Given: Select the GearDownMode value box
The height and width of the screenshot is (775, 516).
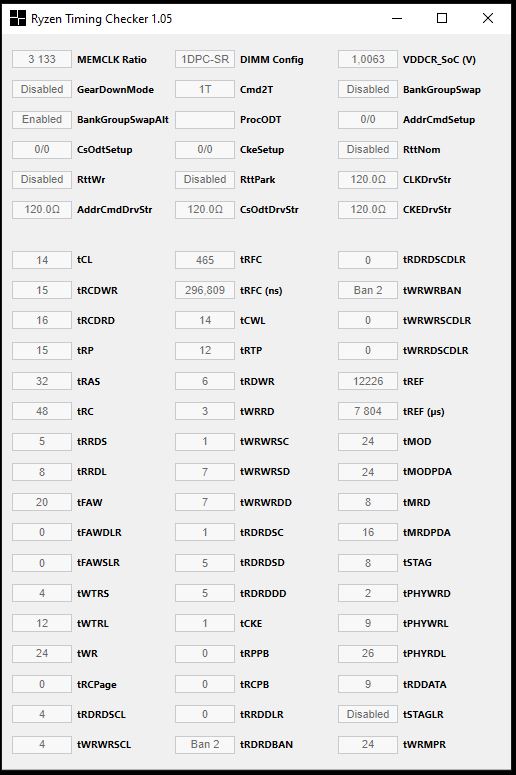Looking at the screenshot, I should tap(42, 89).
